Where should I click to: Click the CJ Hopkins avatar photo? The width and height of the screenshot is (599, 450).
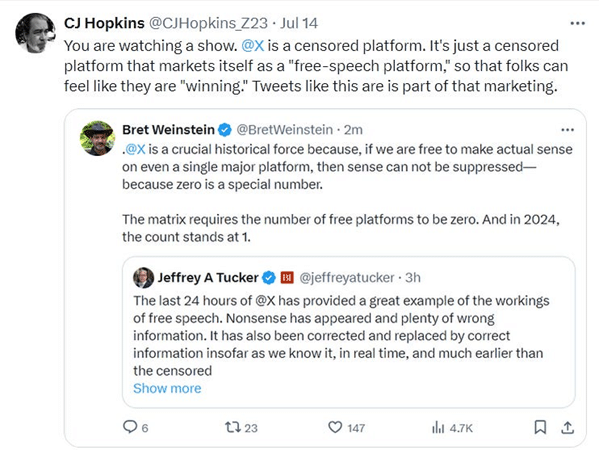36,33
